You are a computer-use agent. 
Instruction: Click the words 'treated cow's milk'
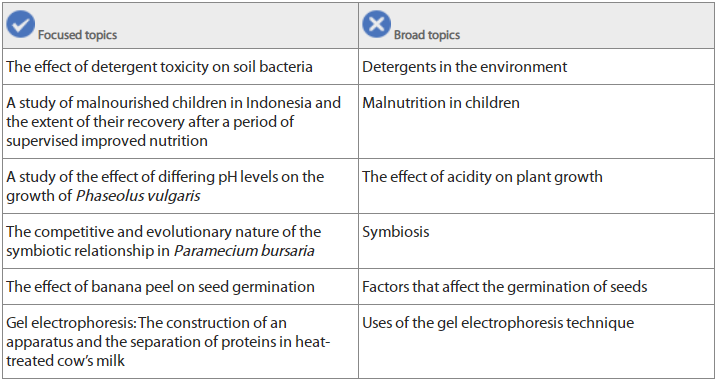(x=65, y=360)
